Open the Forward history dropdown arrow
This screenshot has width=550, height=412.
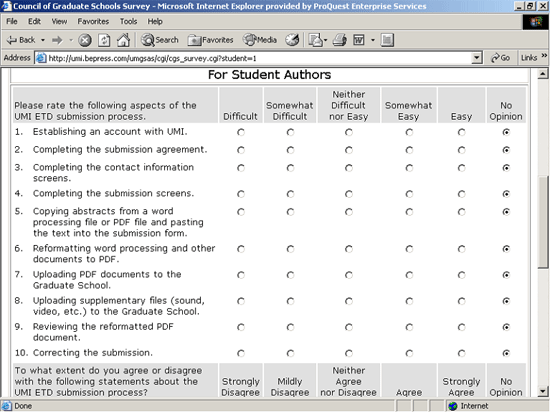pos(71,40)
